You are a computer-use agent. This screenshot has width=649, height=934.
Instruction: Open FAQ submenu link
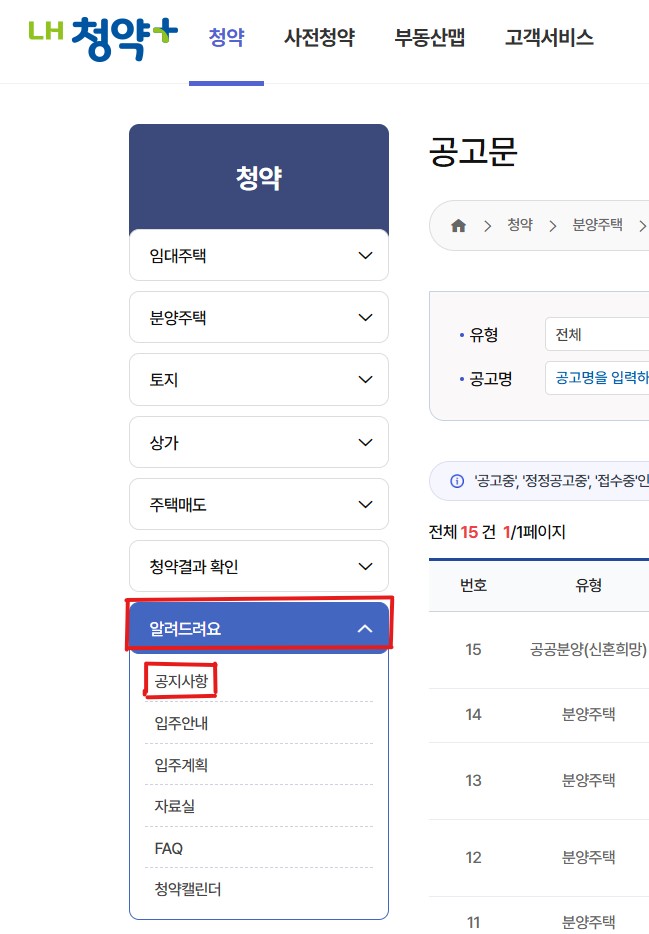click(169, 848)
